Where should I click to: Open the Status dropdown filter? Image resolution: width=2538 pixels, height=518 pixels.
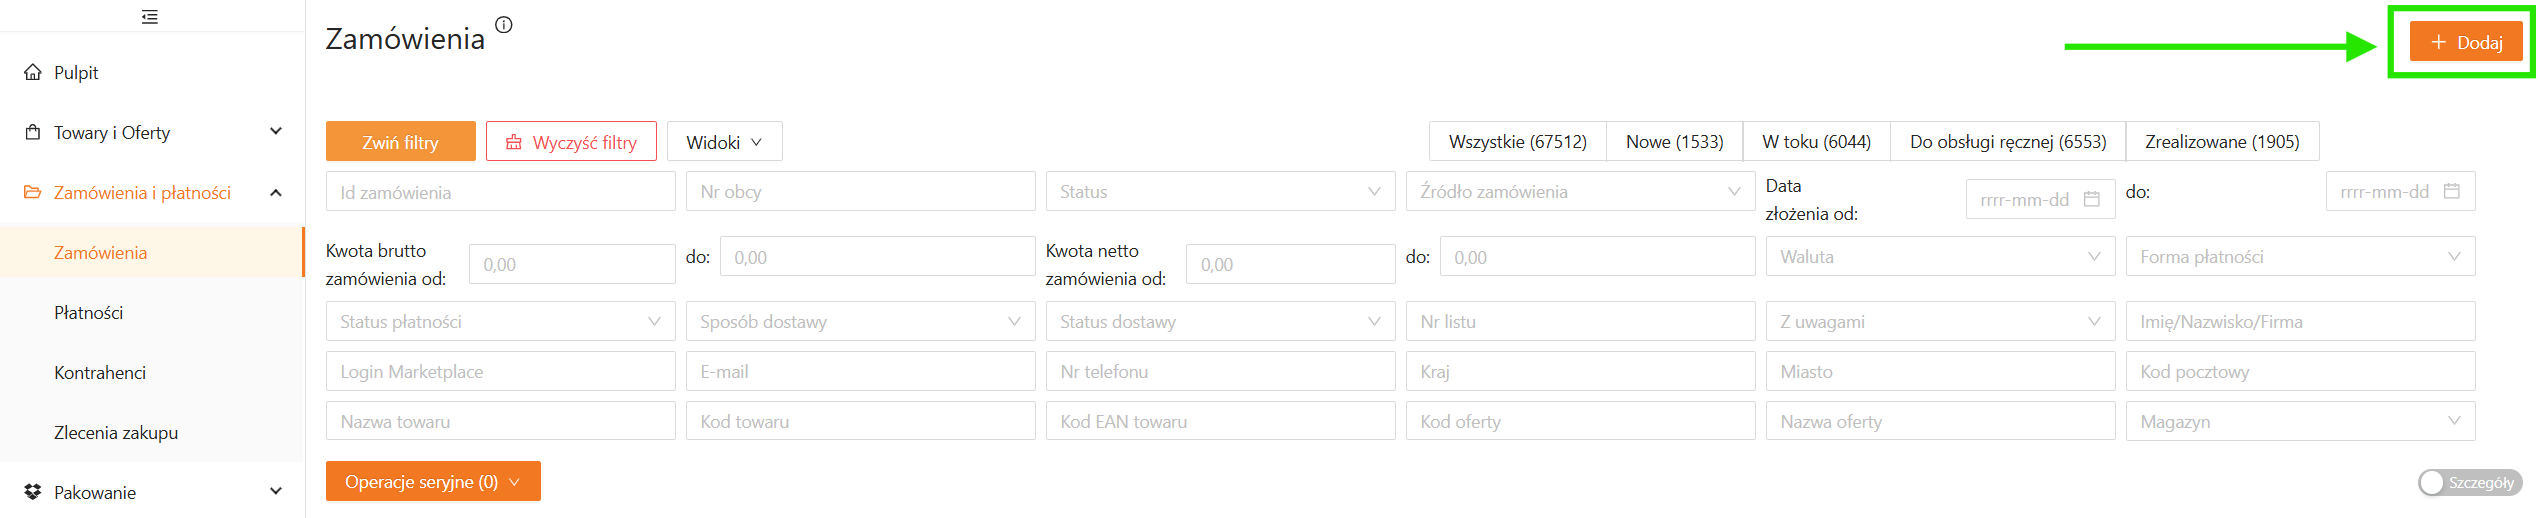[x=1219, y=191]
